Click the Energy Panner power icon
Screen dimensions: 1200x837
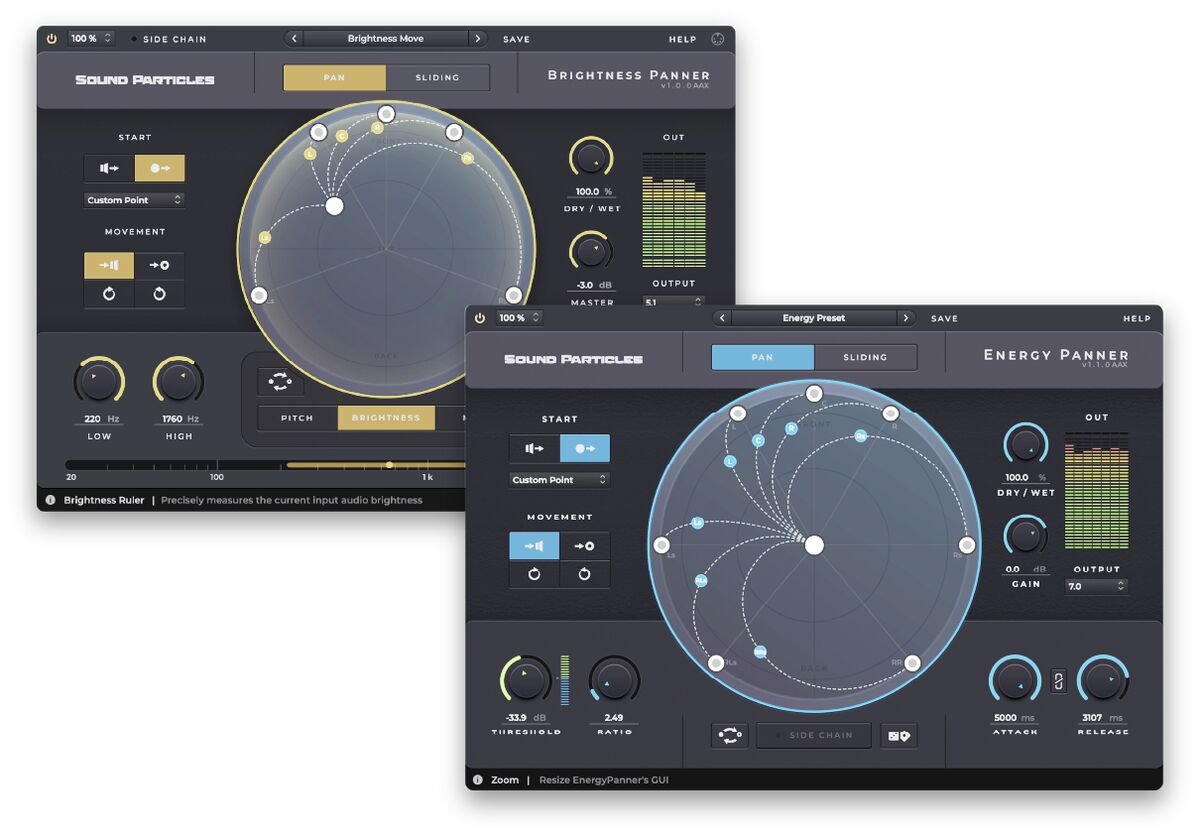tap(480, 318)
